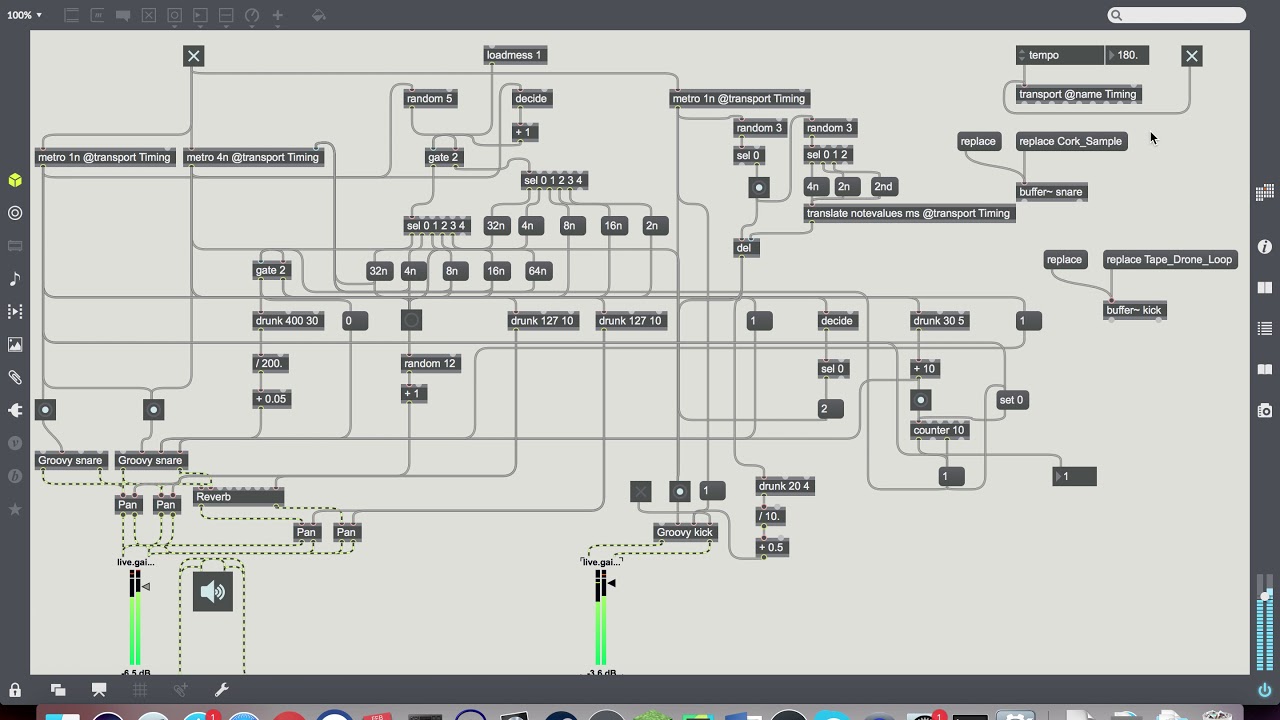This screenshot has width=1280, height=720.
Task: Select the loadmess 1 object
Action: click(515, 56)
